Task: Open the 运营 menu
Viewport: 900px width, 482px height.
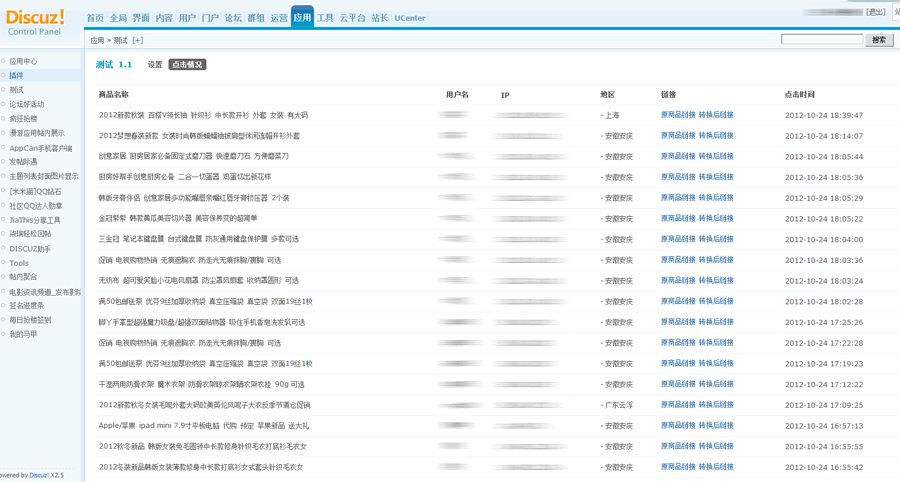Action: coord(279,18)
